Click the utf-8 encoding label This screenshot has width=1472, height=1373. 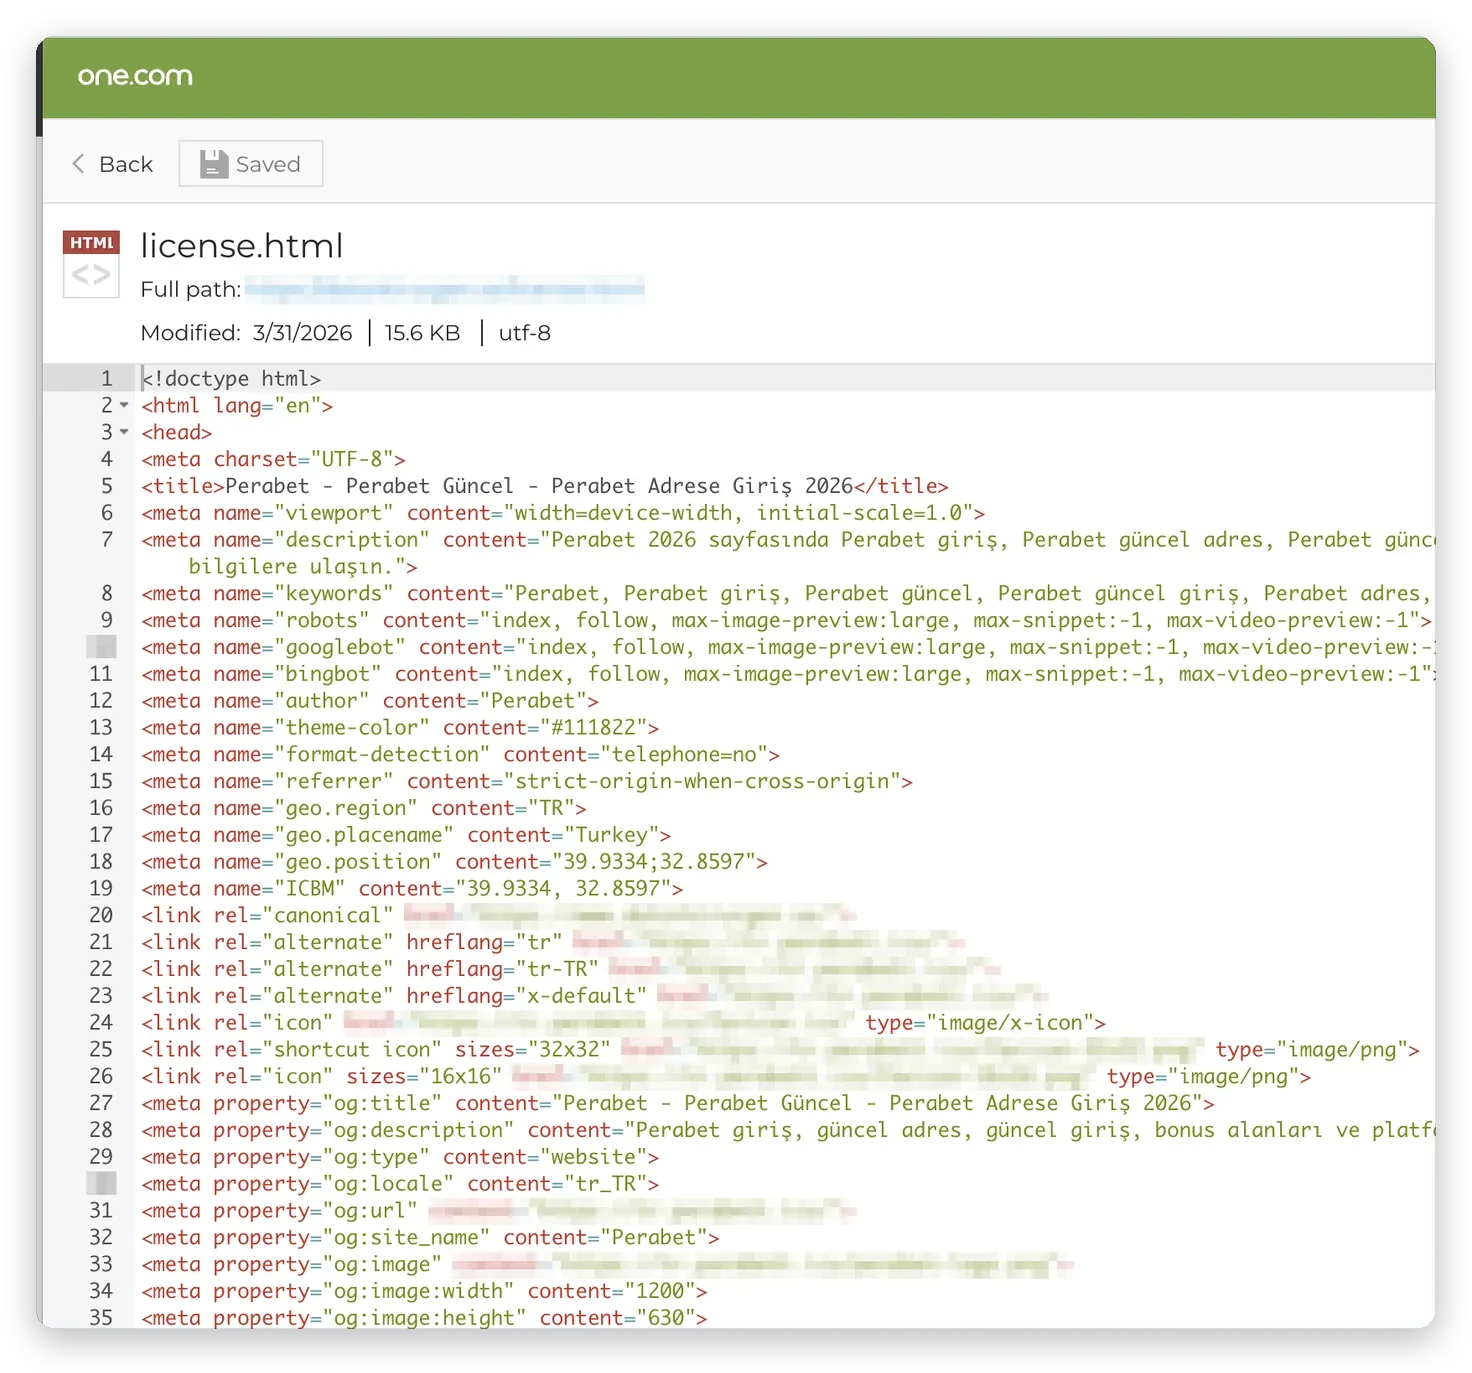coord(525,333)
